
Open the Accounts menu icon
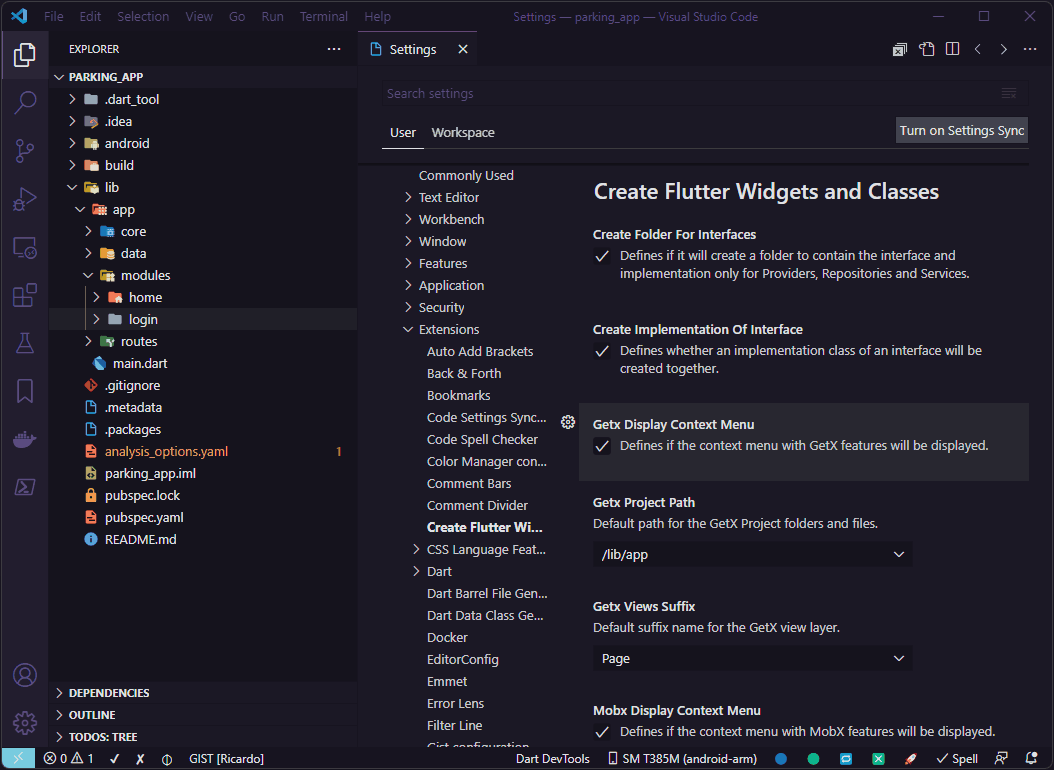pyautogui.click(x=25, y=675)
